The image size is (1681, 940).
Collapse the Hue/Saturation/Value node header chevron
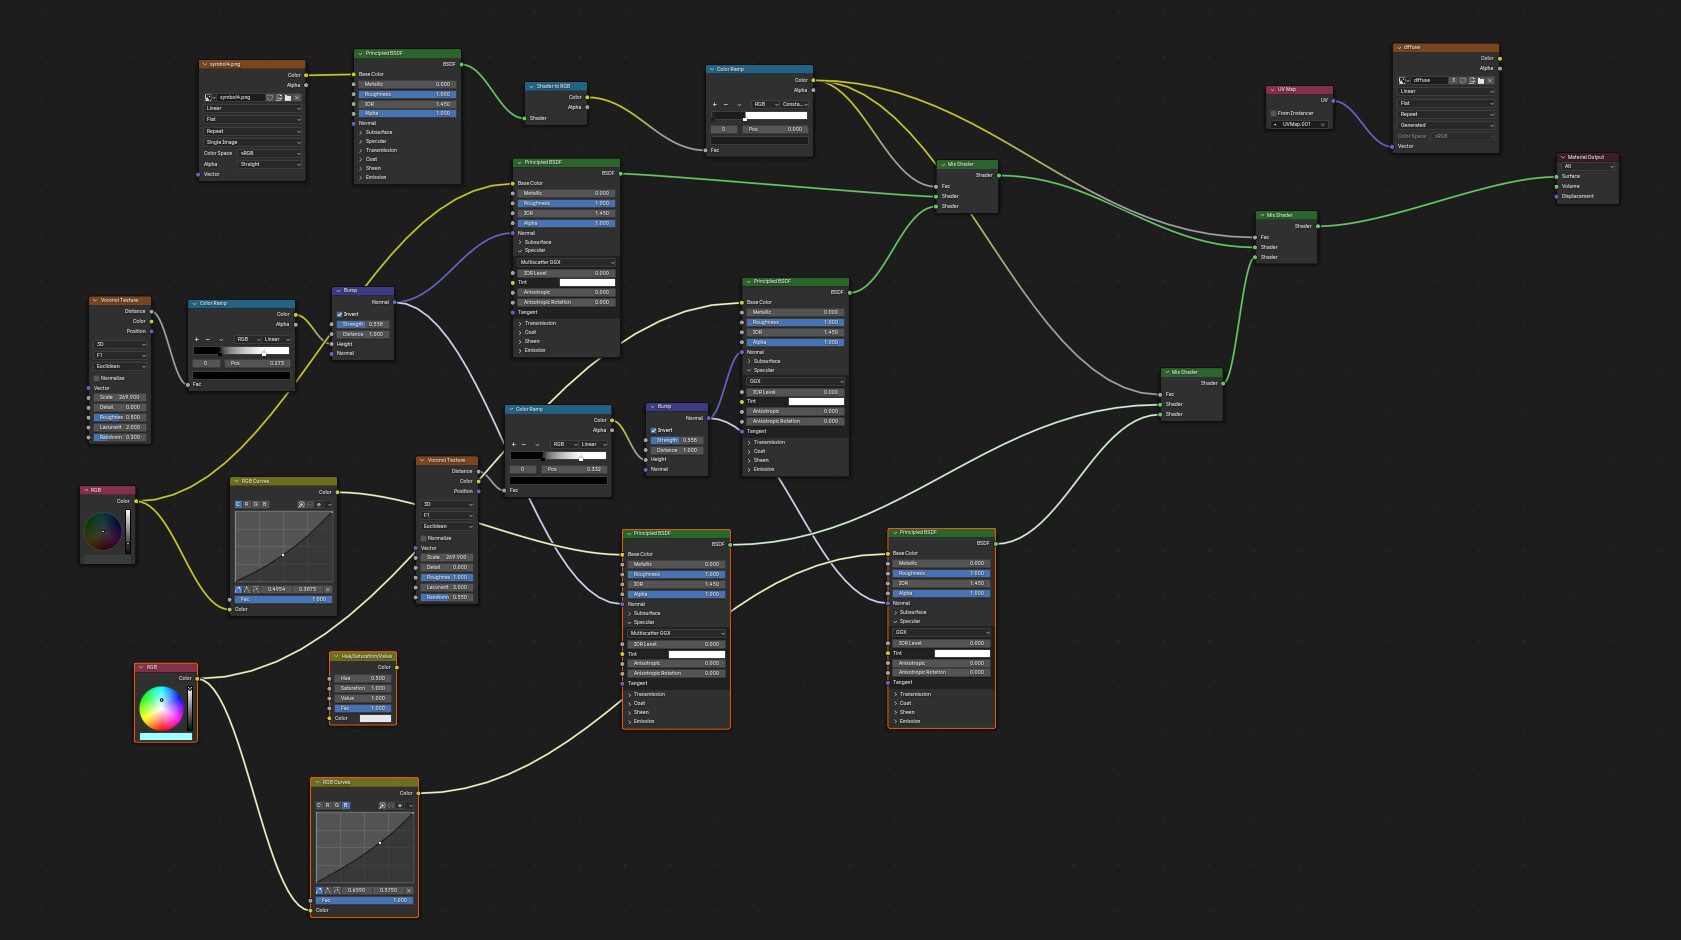point(337,656)
